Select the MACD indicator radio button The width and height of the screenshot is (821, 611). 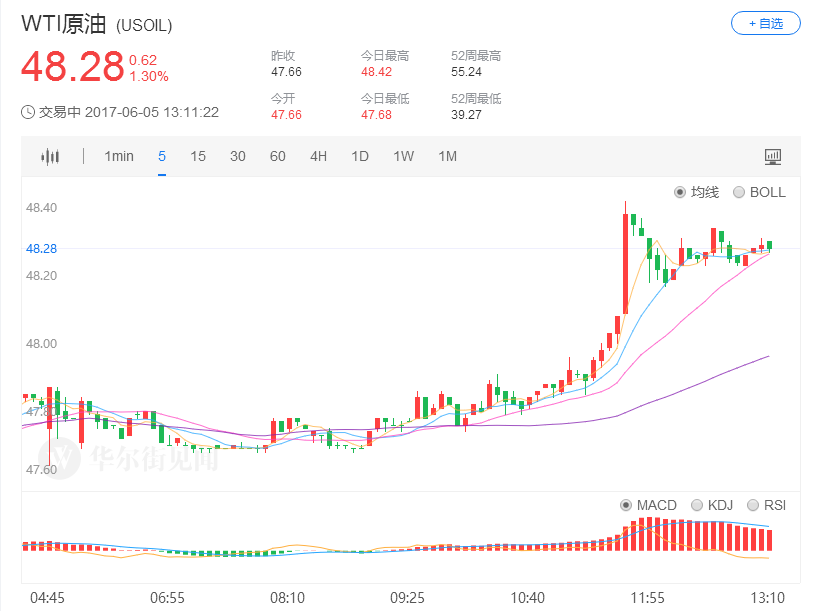(626, 505)
